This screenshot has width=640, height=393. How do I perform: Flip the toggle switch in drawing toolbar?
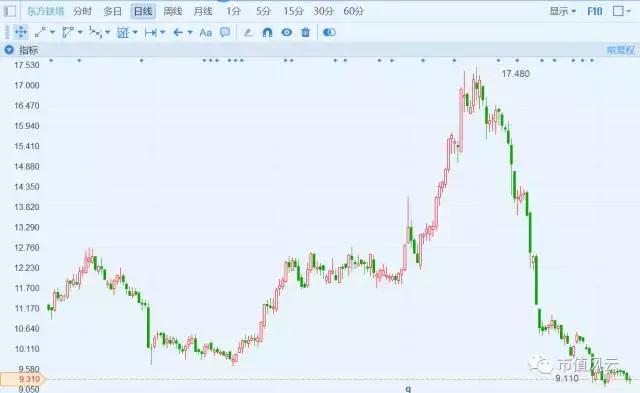(329, 32)
